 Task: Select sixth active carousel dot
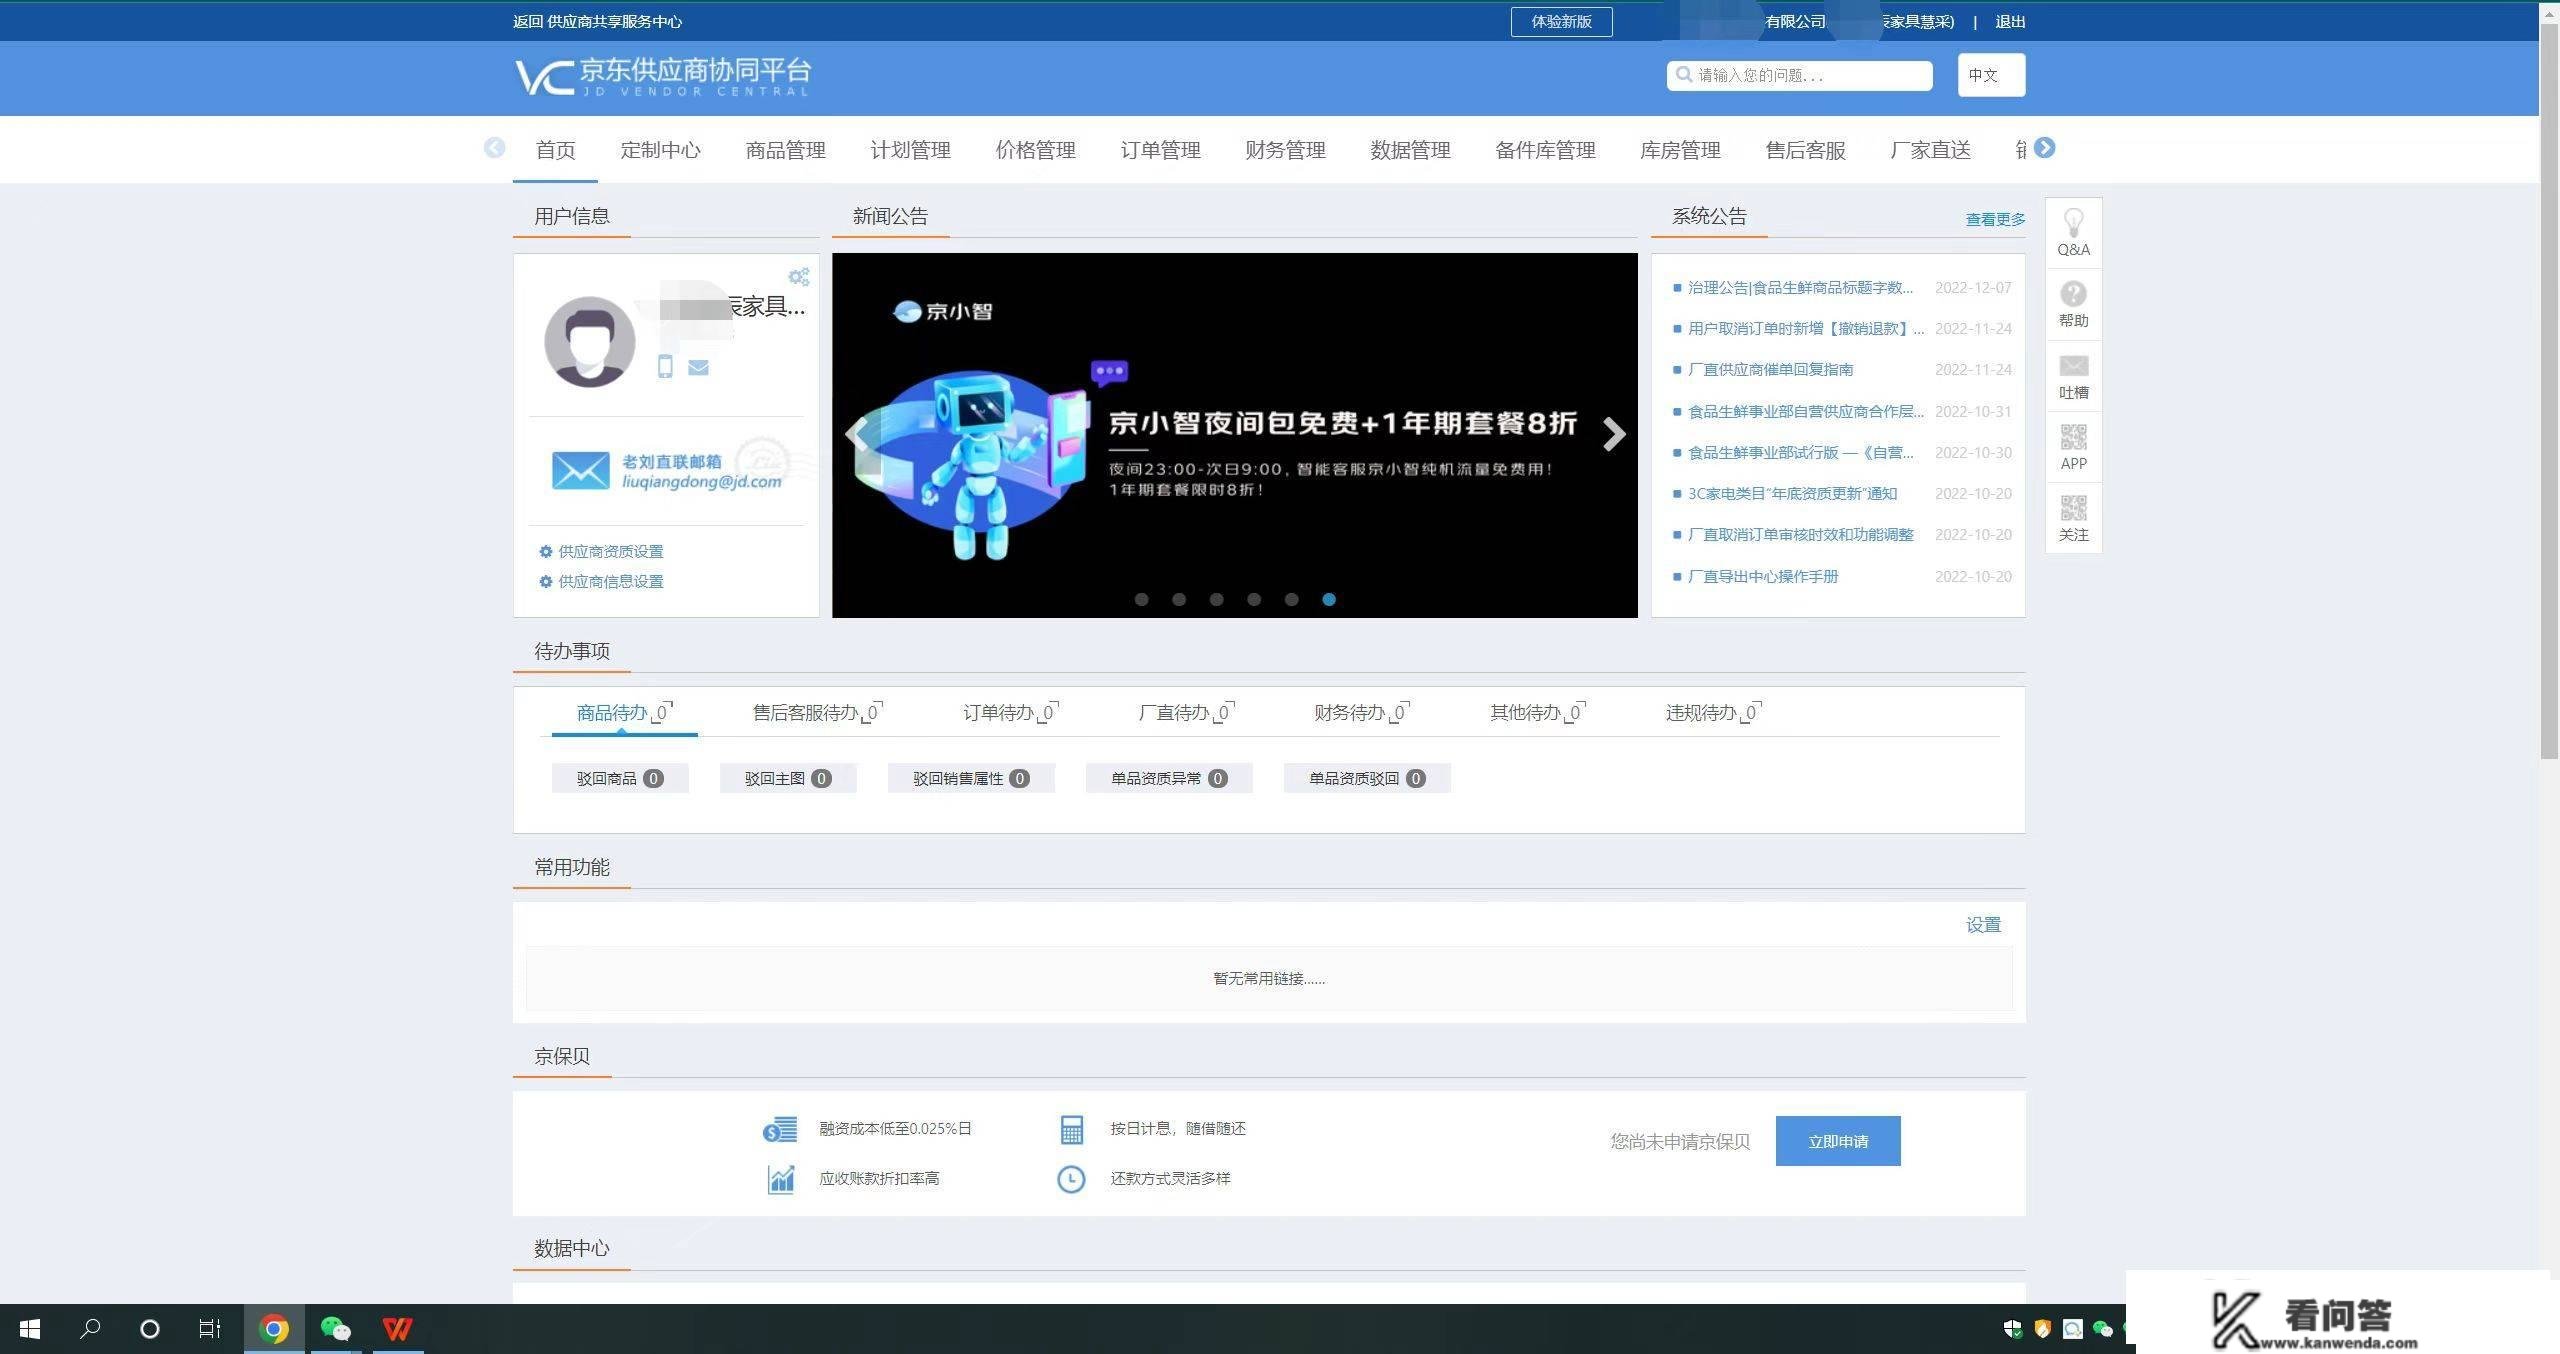1329,599
